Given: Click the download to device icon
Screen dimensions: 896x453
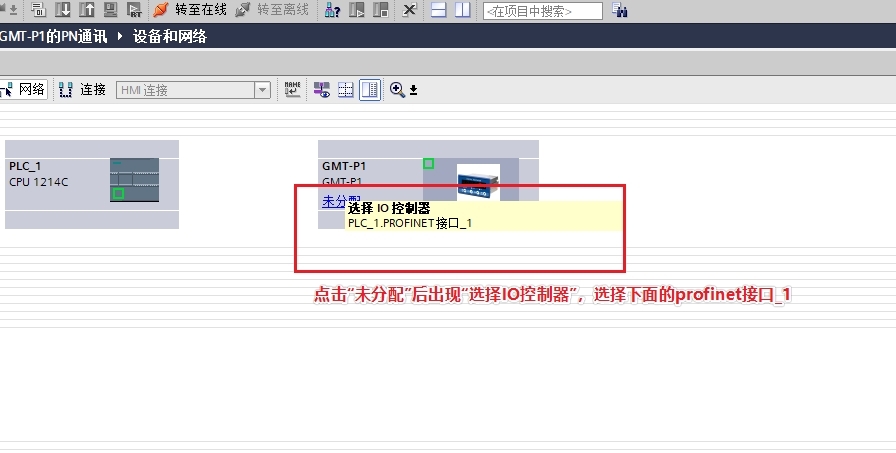Looking at the screenshot, I should [x=62, y=10].
